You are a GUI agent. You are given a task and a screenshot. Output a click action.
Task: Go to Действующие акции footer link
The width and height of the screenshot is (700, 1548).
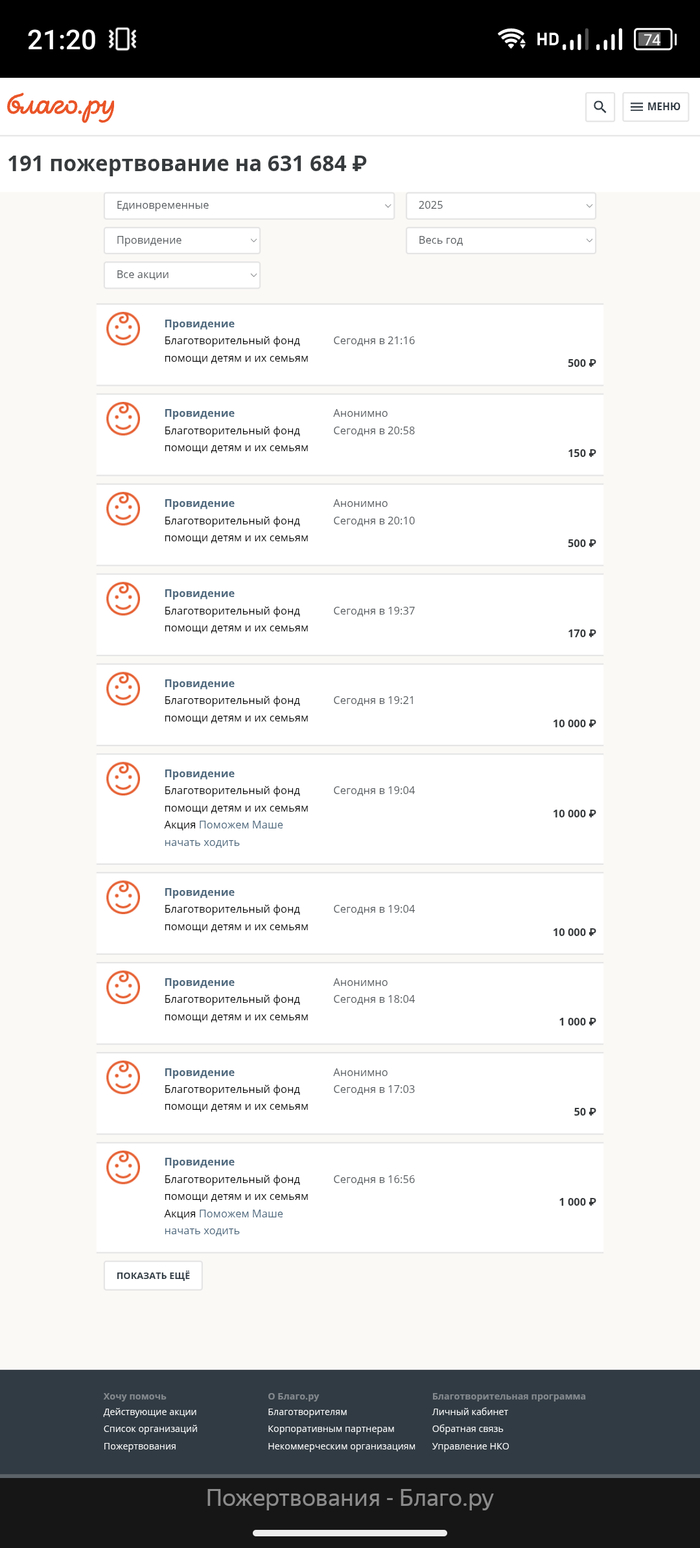[150, 1412]
